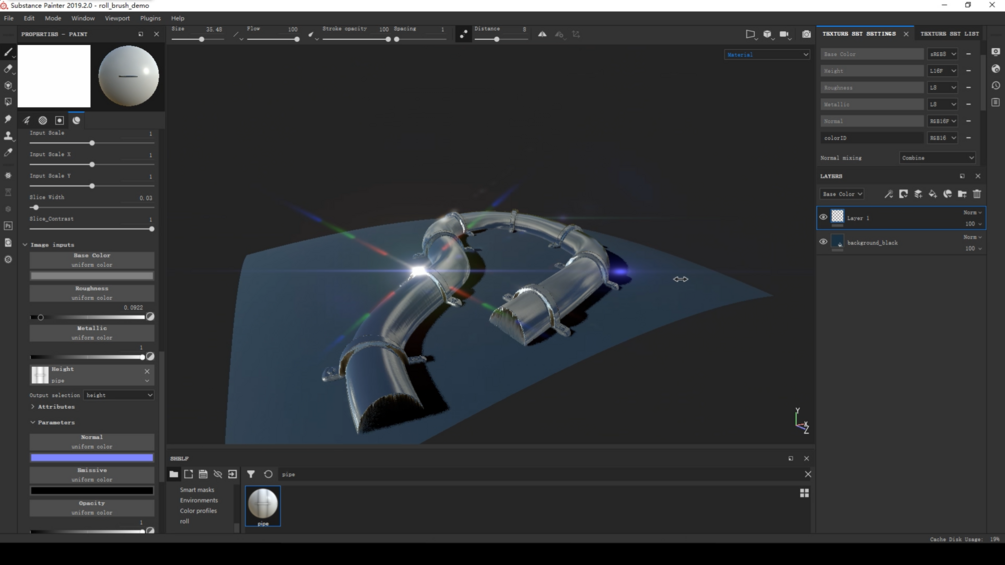The width and height of the screenshot is (1005, 565).
Task: Click the Emissive uniform color button
Action: click(92, 475)
